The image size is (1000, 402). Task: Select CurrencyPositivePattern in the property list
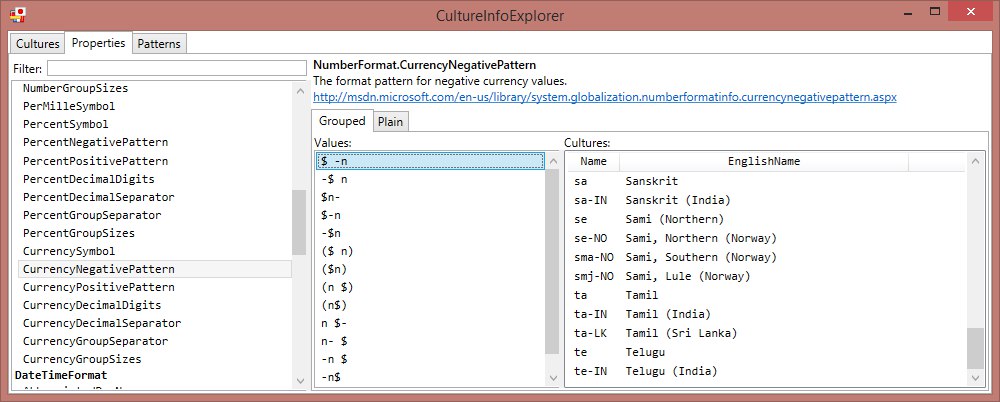coord(99,287)
